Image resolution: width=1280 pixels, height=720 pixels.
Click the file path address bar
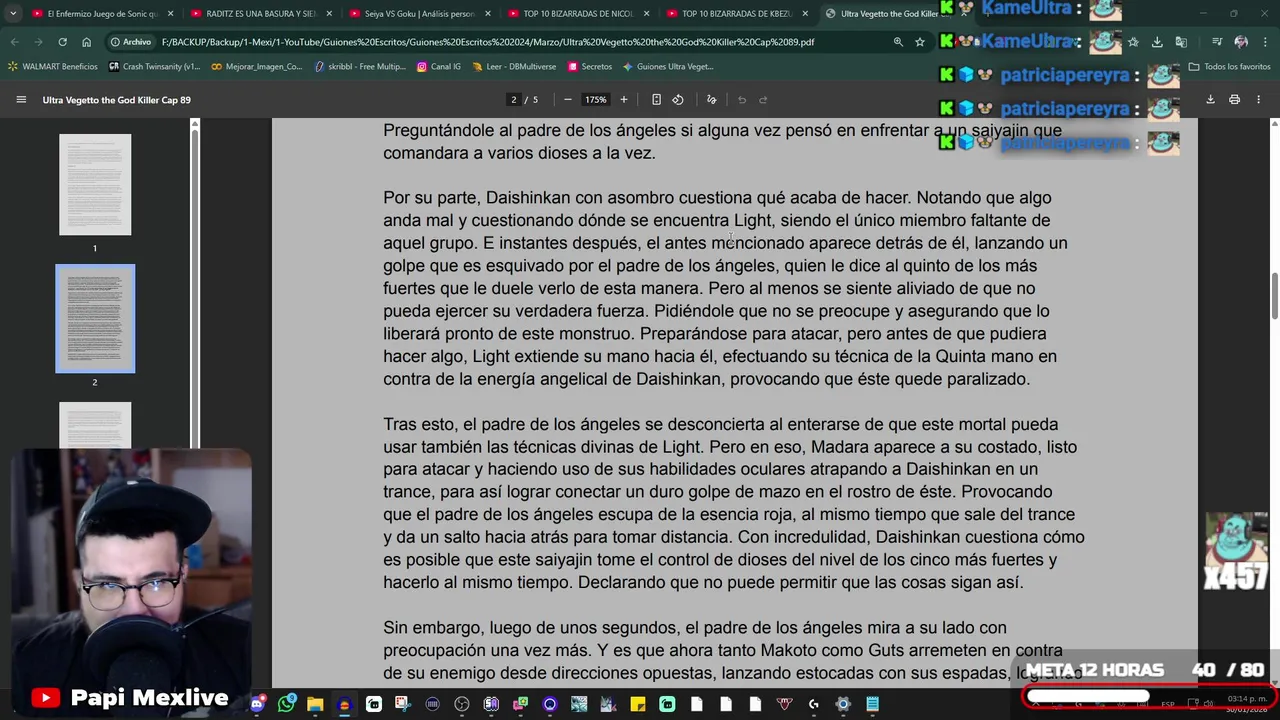coord(488,42)
